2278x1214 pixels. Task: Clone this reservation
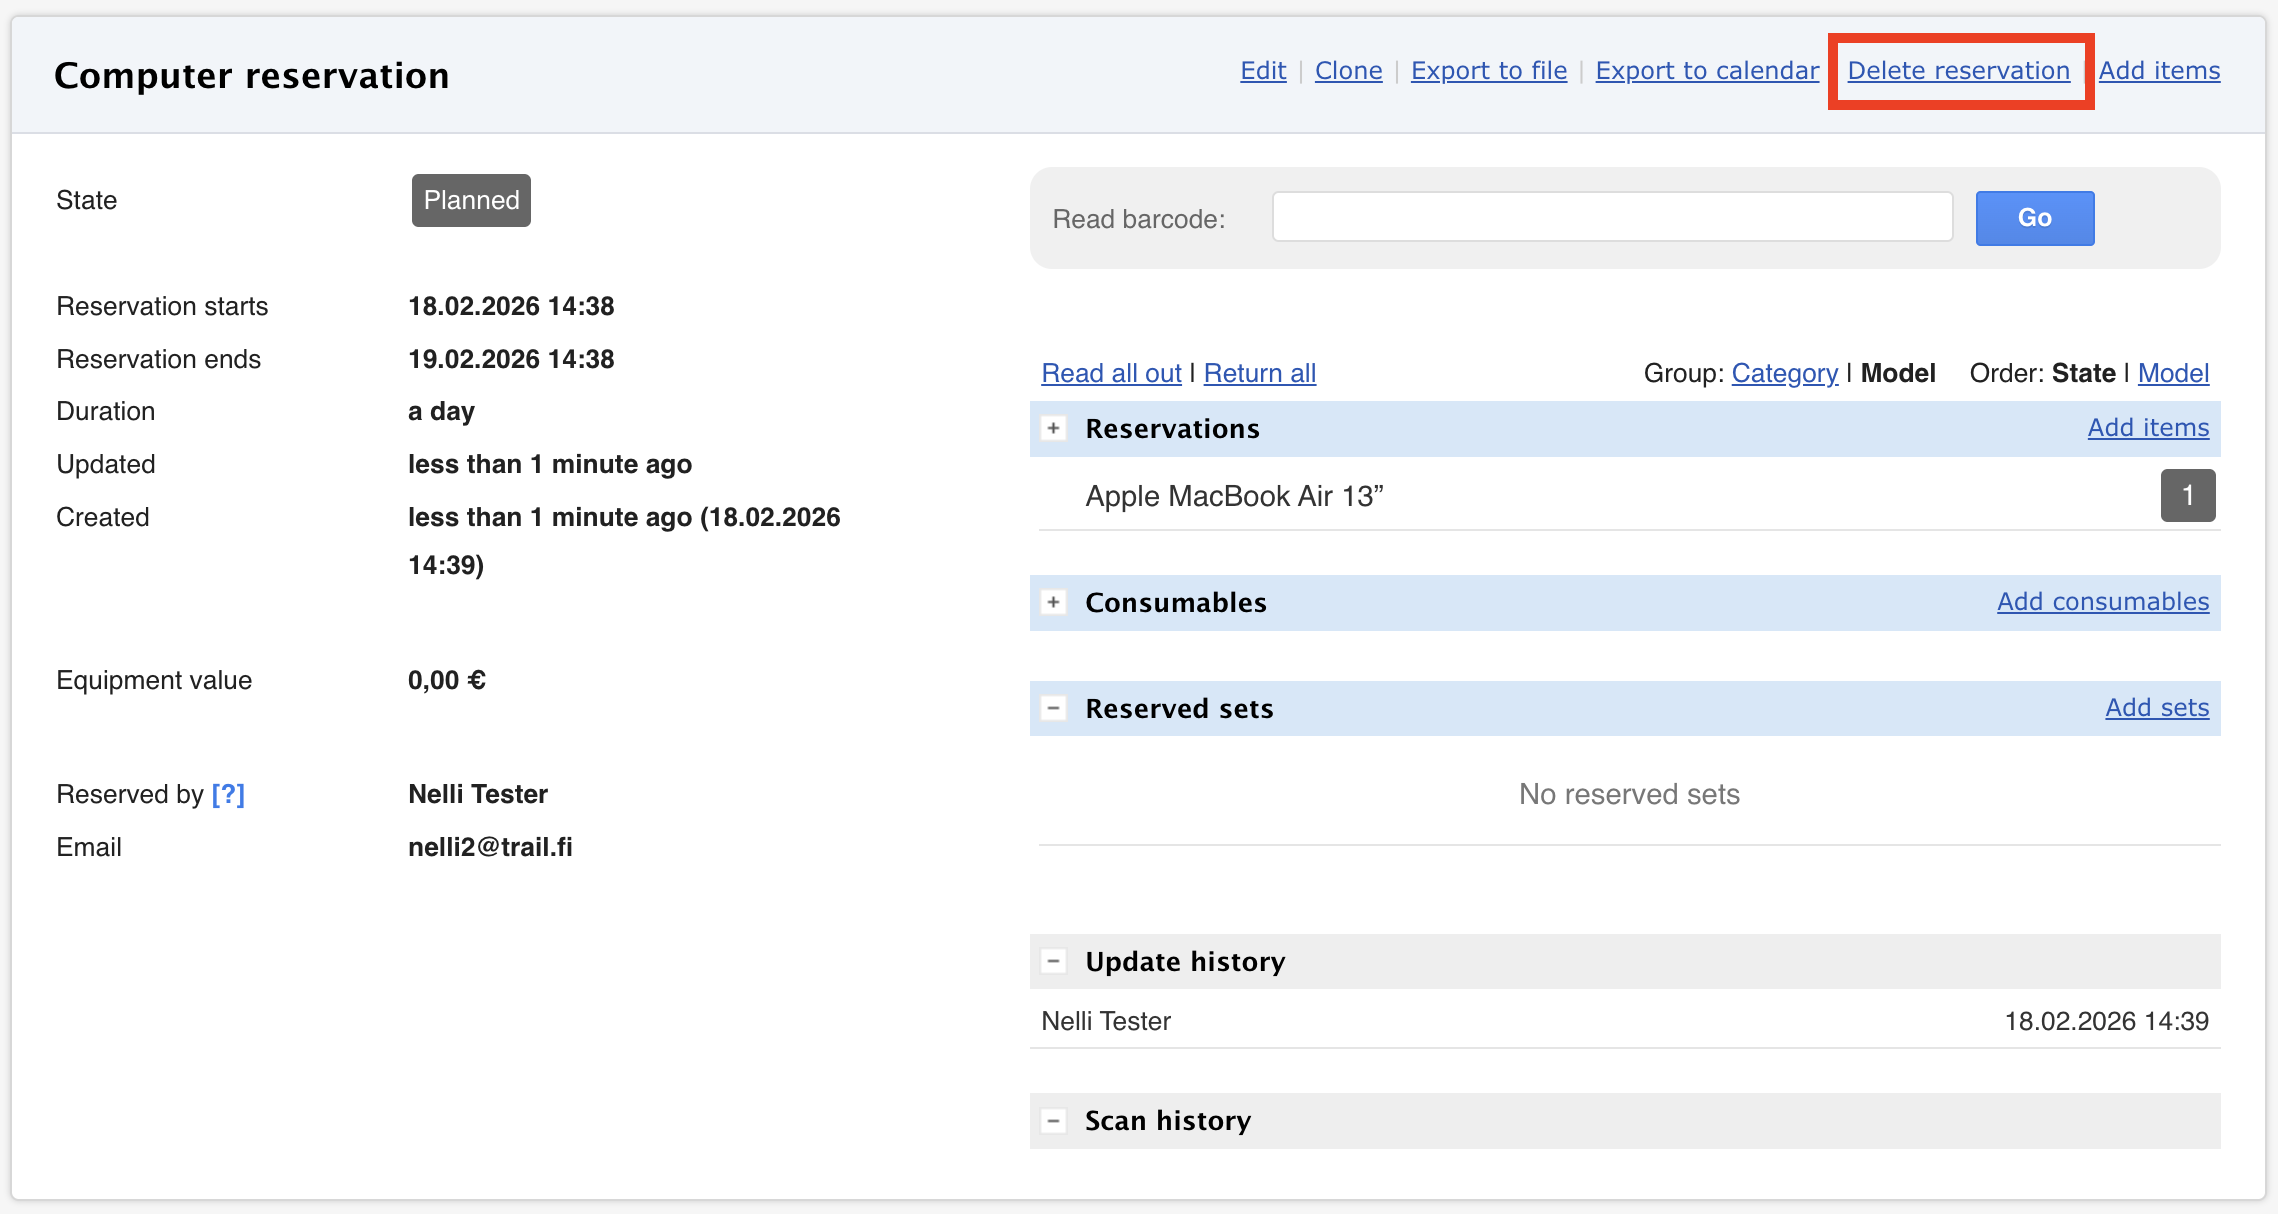1348,71
